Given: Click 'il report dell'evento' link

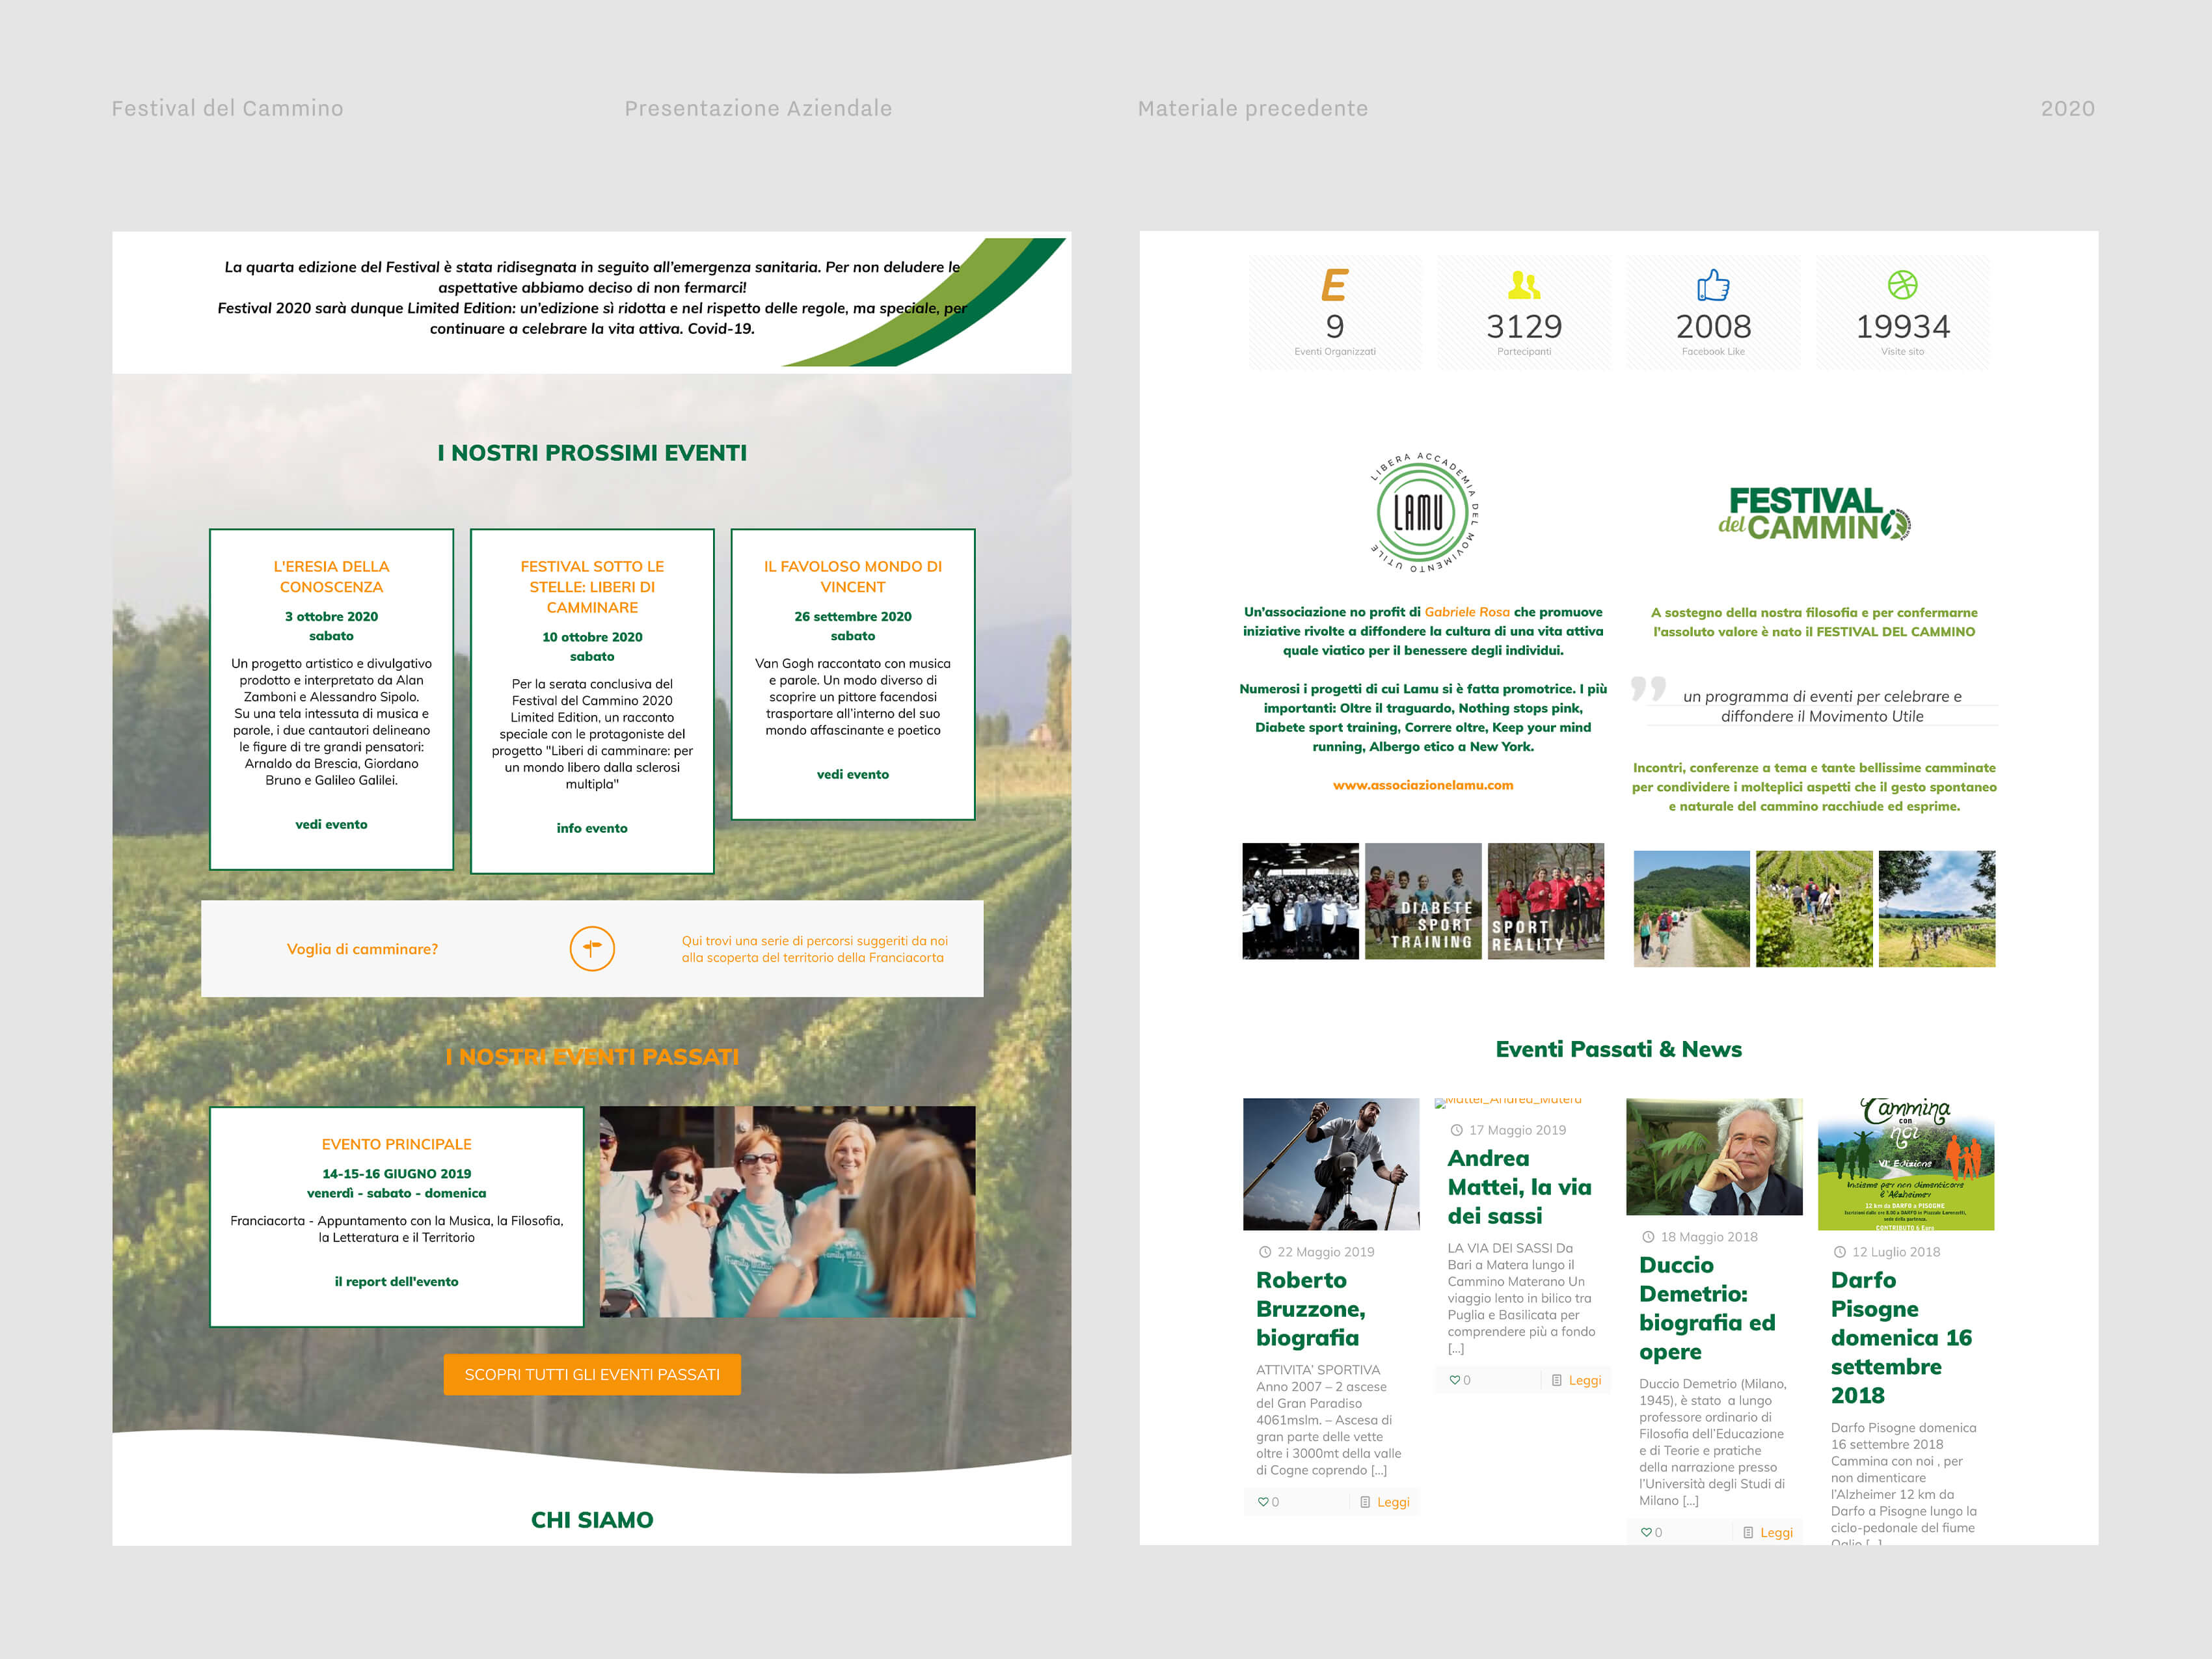Looking at the screenshot, I should pos(396,1281).
